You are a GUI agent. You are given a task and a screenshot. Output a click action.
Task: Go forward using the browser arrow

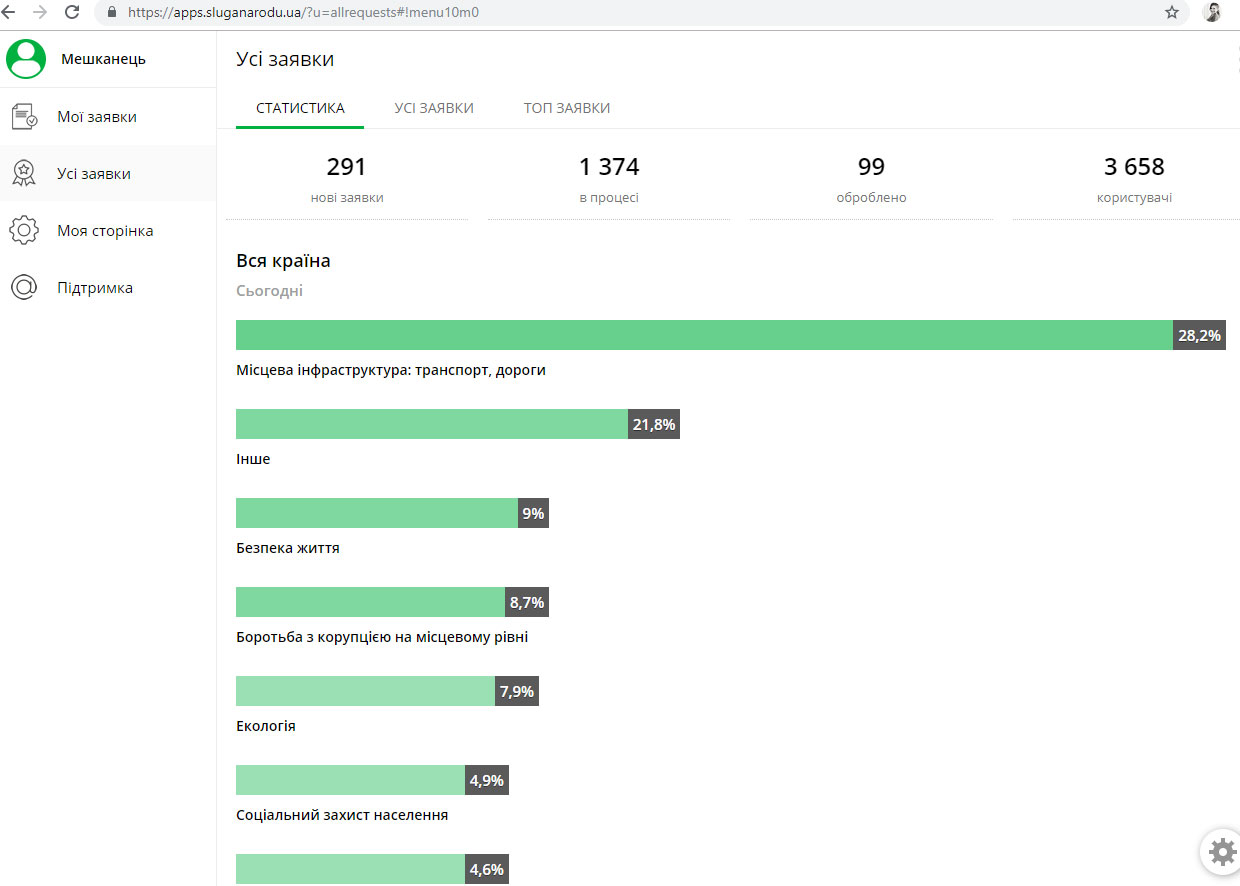40,13
